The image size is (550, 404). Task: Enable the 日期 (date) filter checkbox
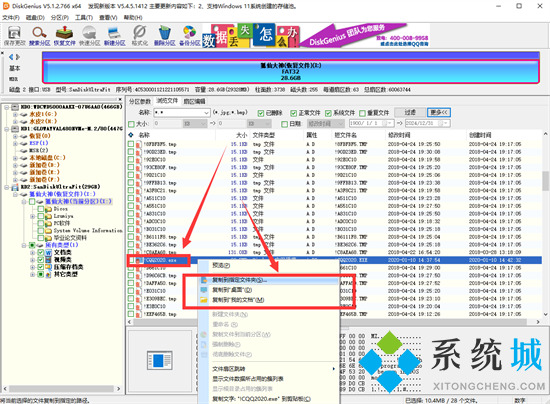pyautogui.click(x=285, y=124)
